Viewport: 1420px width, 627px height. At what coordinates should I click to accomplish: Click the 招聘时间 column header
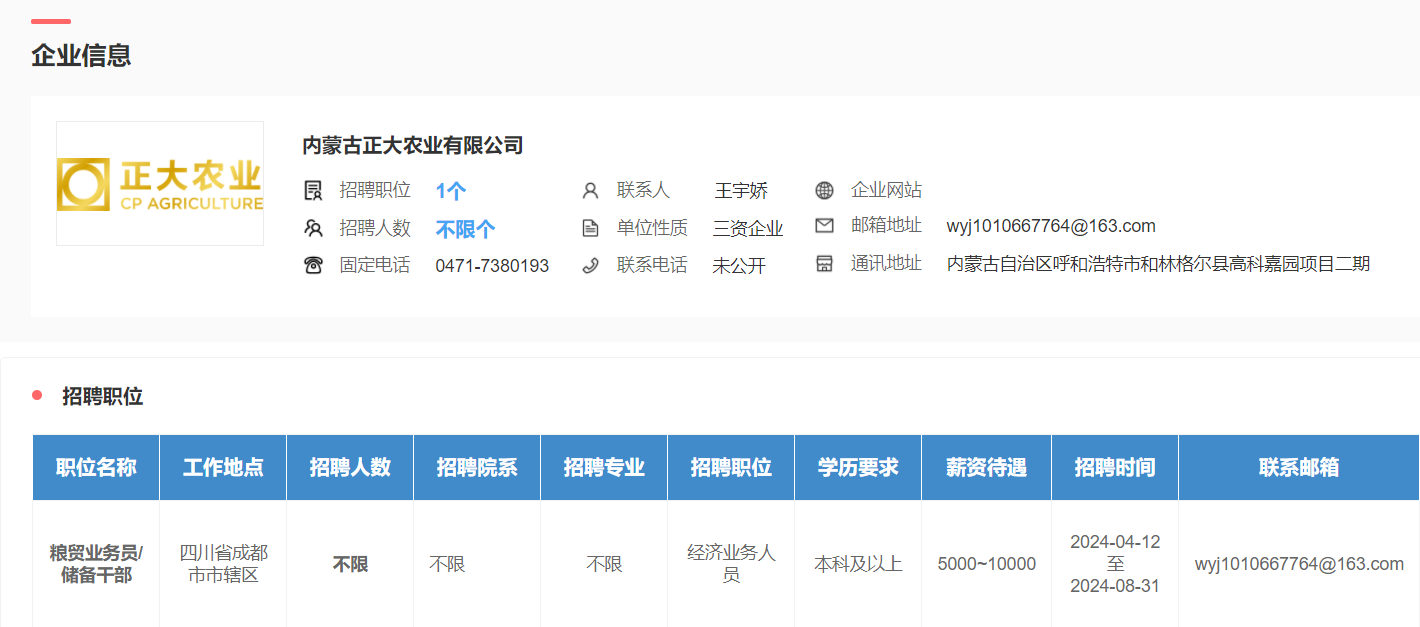click(1114, 467)
